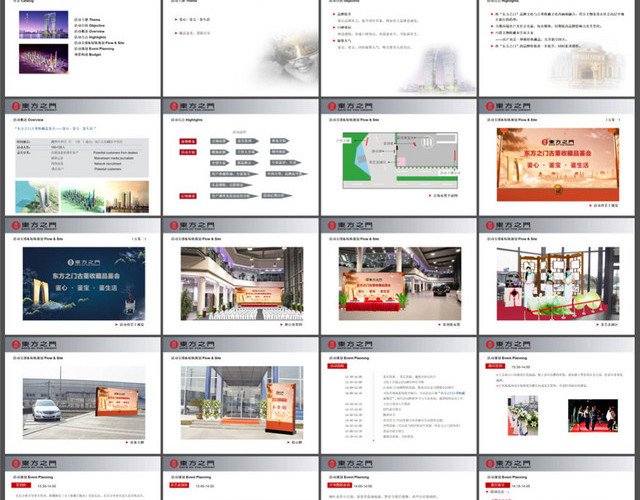Click the green-and-gray site plan diagram

(400, 160)
